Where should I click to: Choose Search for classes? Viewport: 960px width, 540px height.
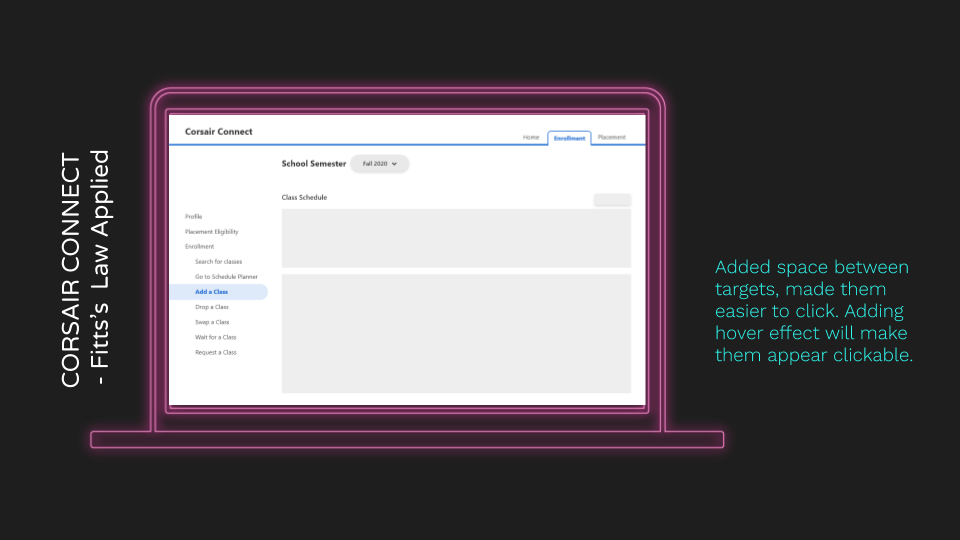pyautogui.click(x=219, y=261)
